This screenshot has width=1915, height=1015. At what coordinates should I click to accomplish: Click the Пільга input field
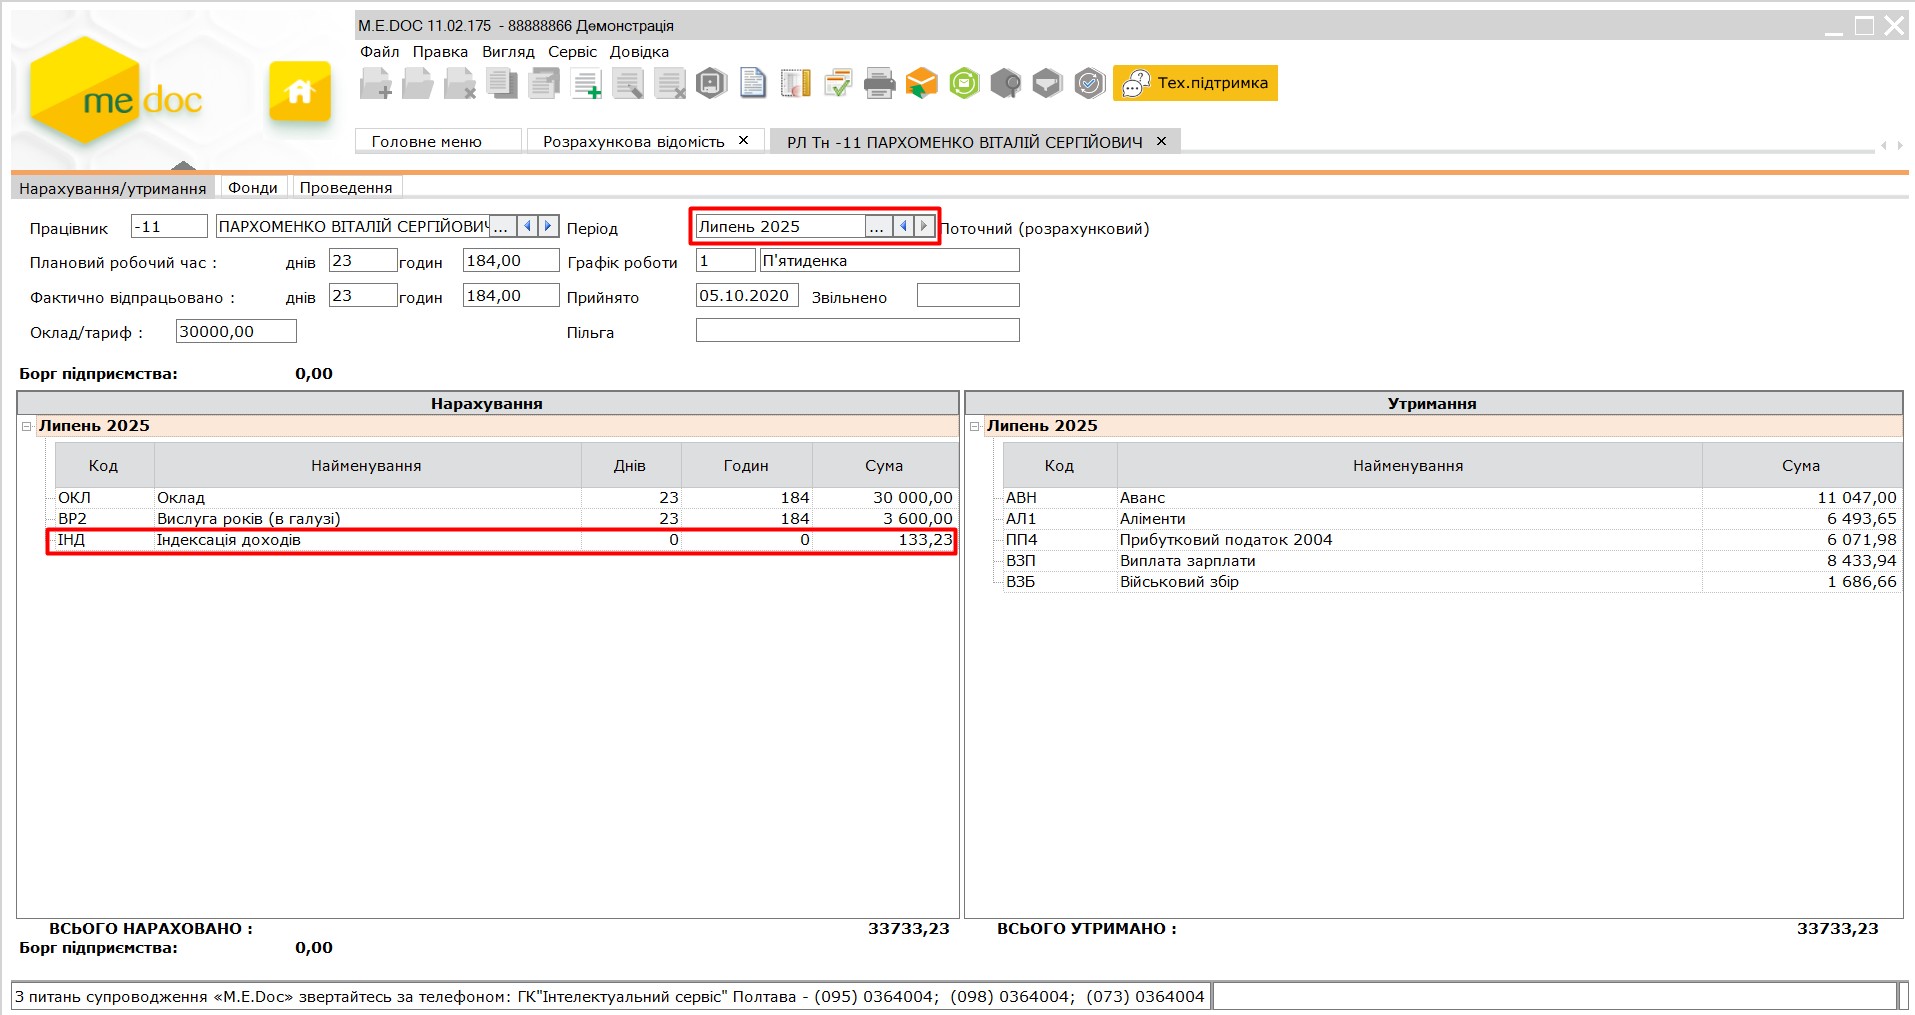pos(857,331)
